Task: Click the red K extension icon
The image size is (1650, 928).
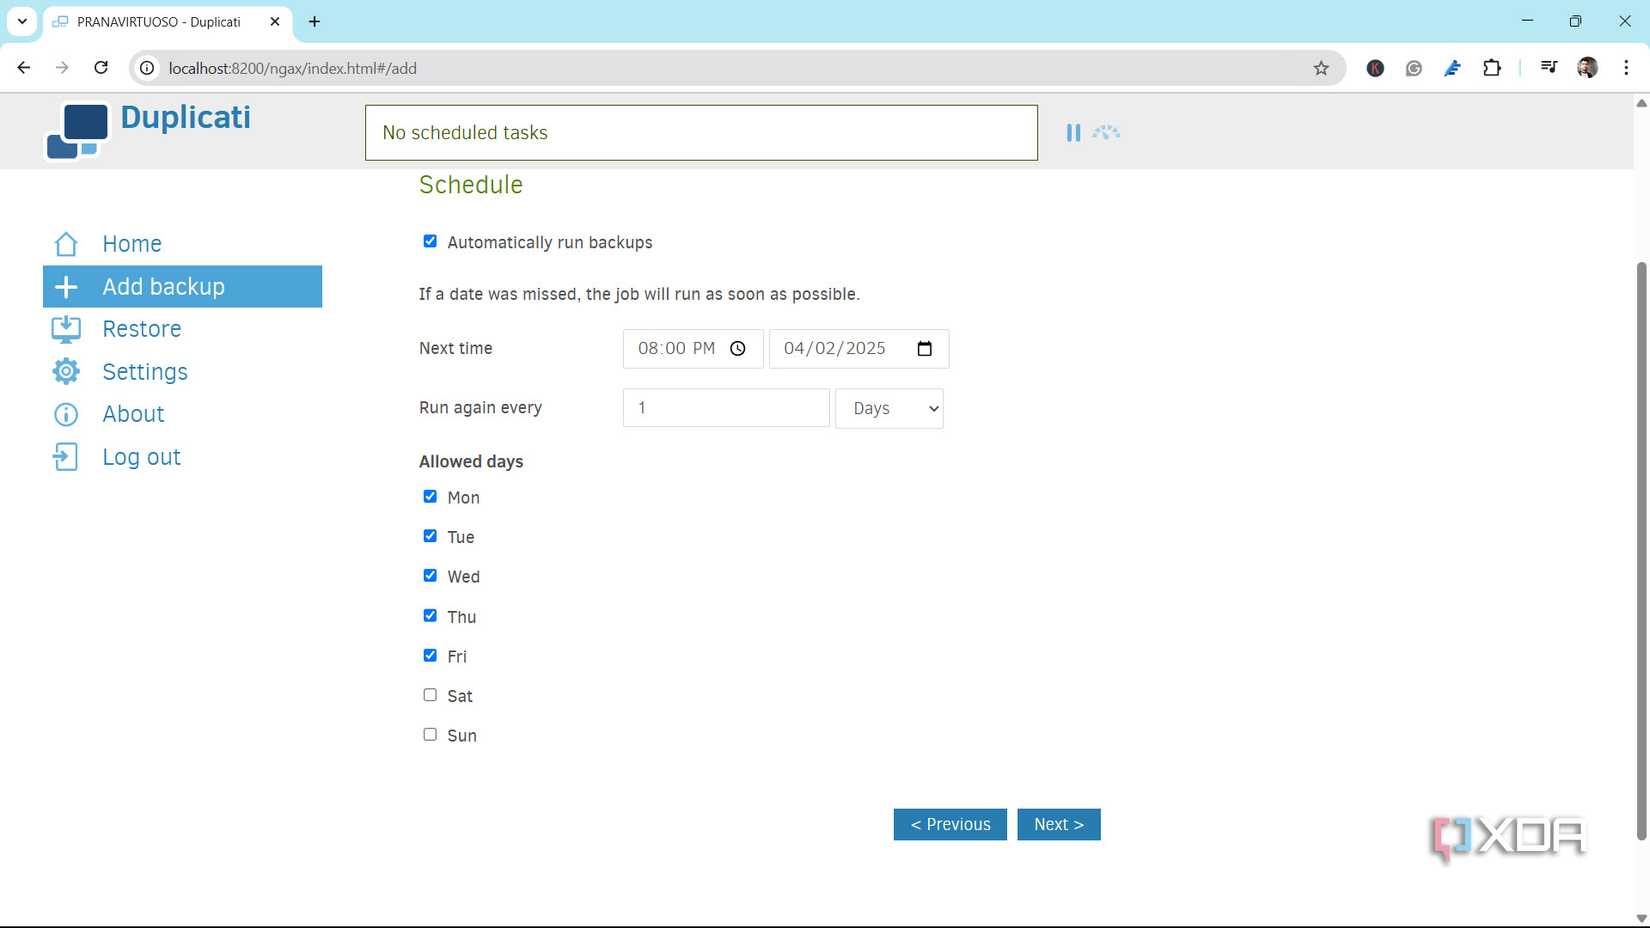Action: 1375,68
